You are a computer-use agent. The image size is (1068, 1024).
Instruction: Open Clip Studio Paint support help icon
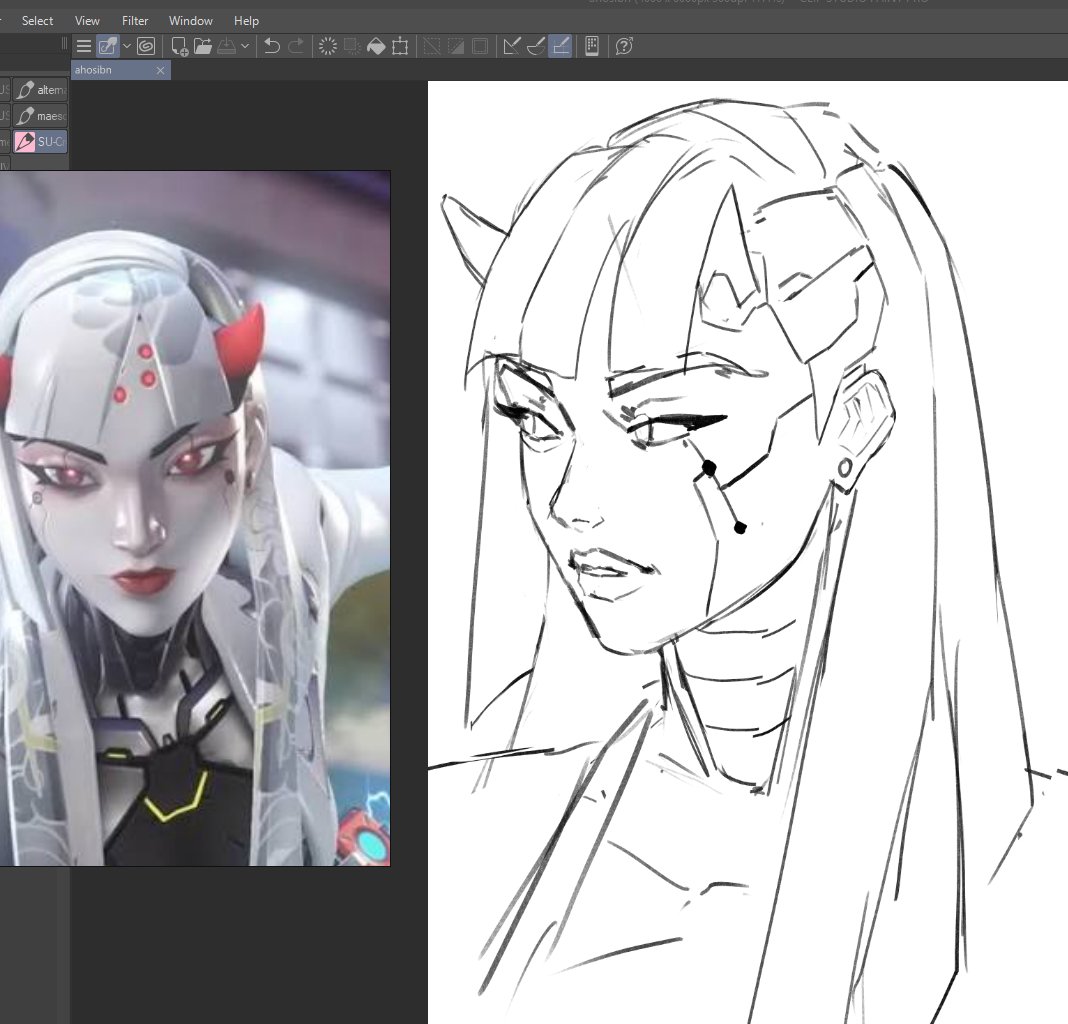[624, 46]
